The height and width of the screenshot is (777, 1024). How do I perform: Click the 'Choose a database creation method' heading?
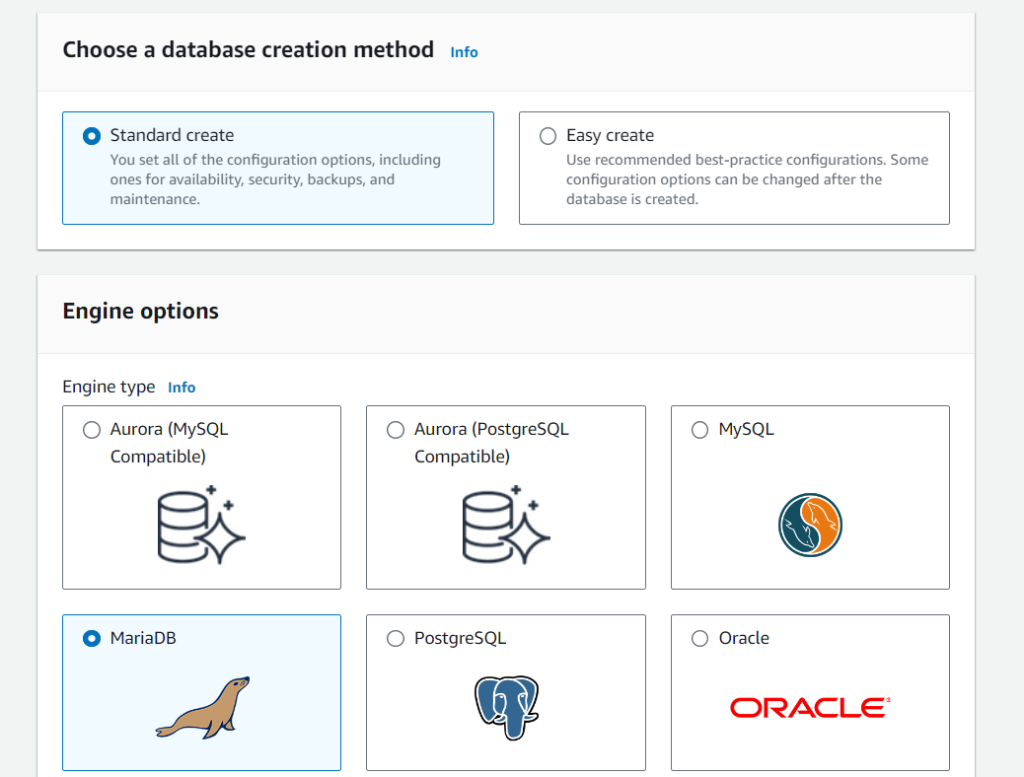click(x=248, y=50)
